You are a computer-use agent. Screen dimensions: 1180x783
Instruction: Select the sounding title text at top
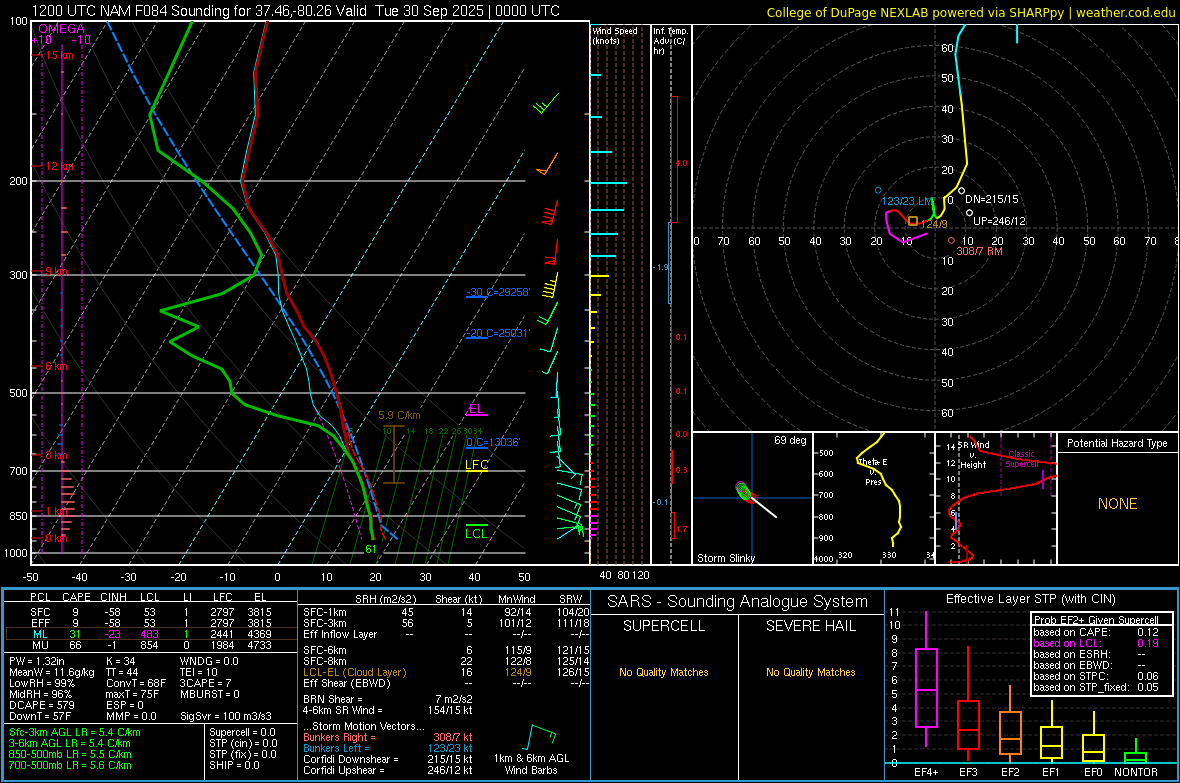(296, 11)
